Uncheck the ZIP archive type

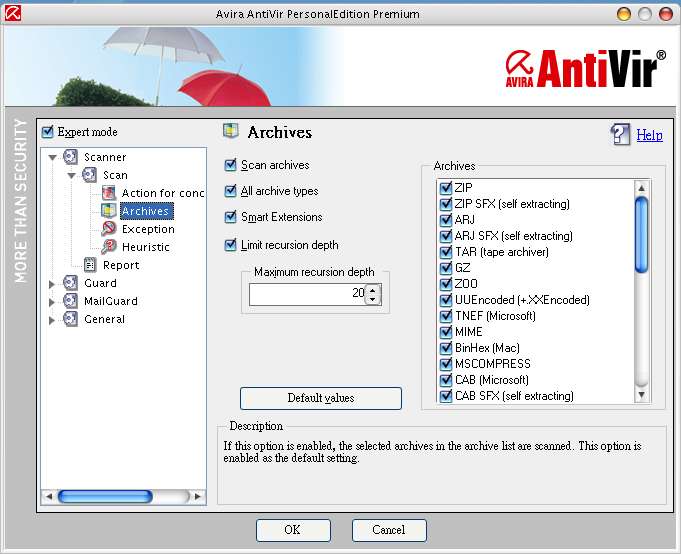[x=446, y=188]
